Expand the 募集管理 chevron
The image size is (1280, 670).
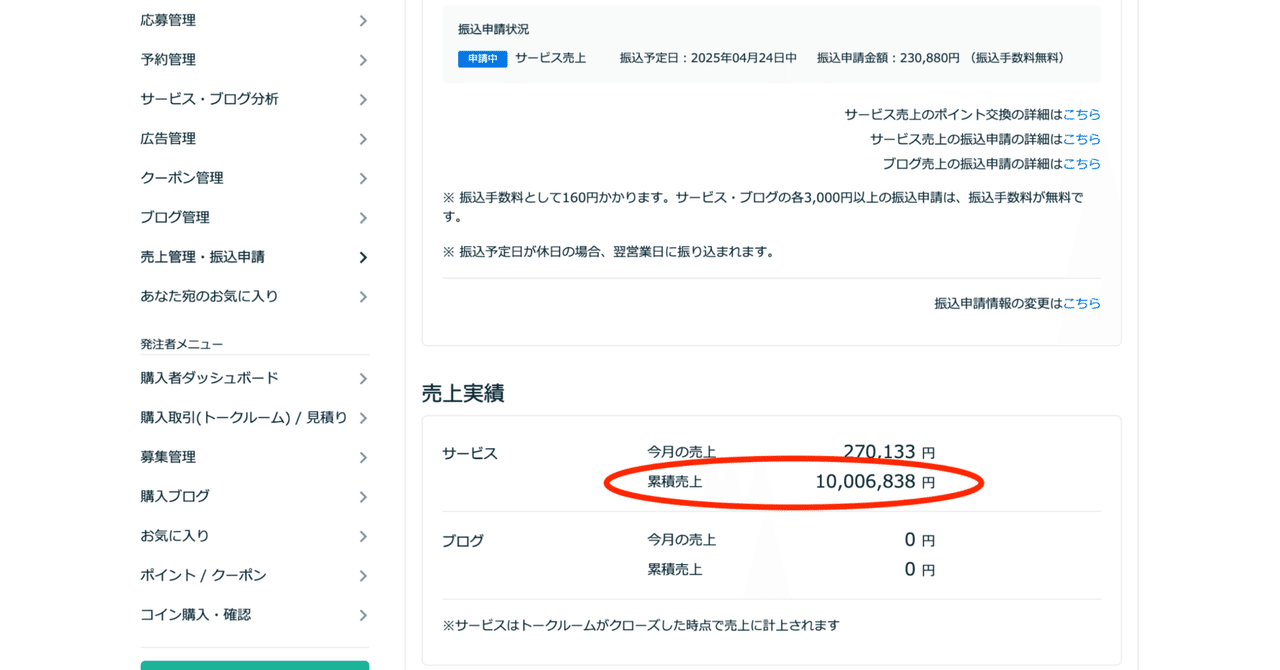[363, 458]
